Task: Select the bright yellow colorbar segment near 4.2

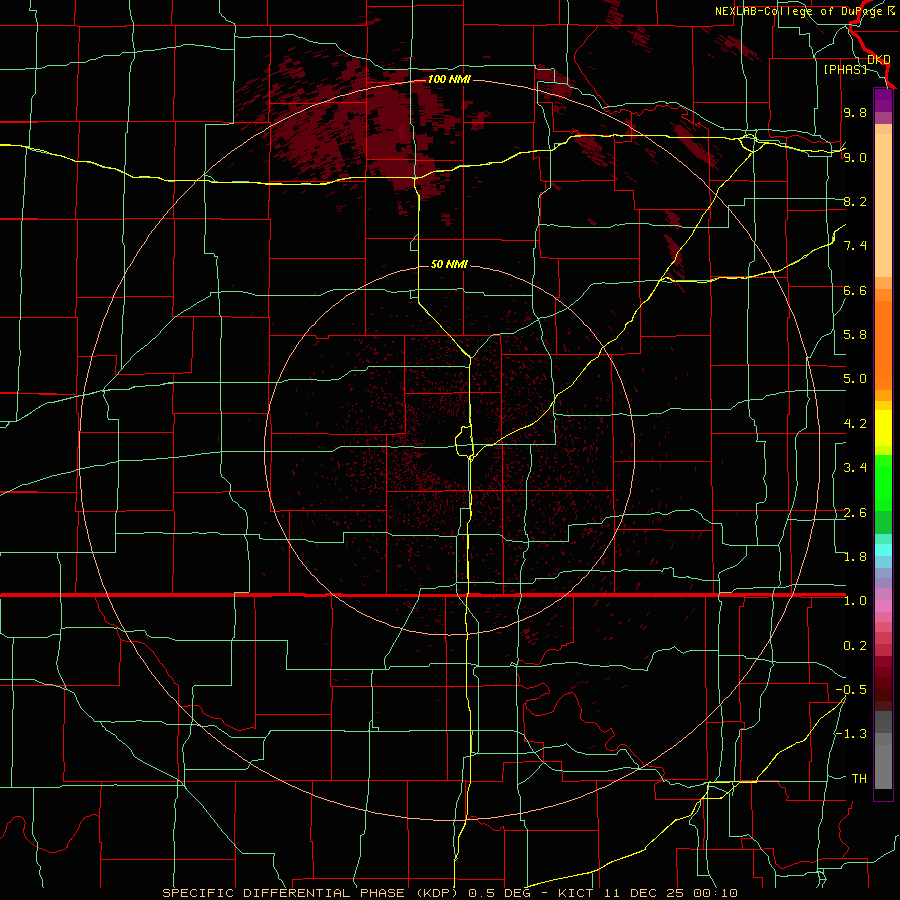Action: (883, 428)
